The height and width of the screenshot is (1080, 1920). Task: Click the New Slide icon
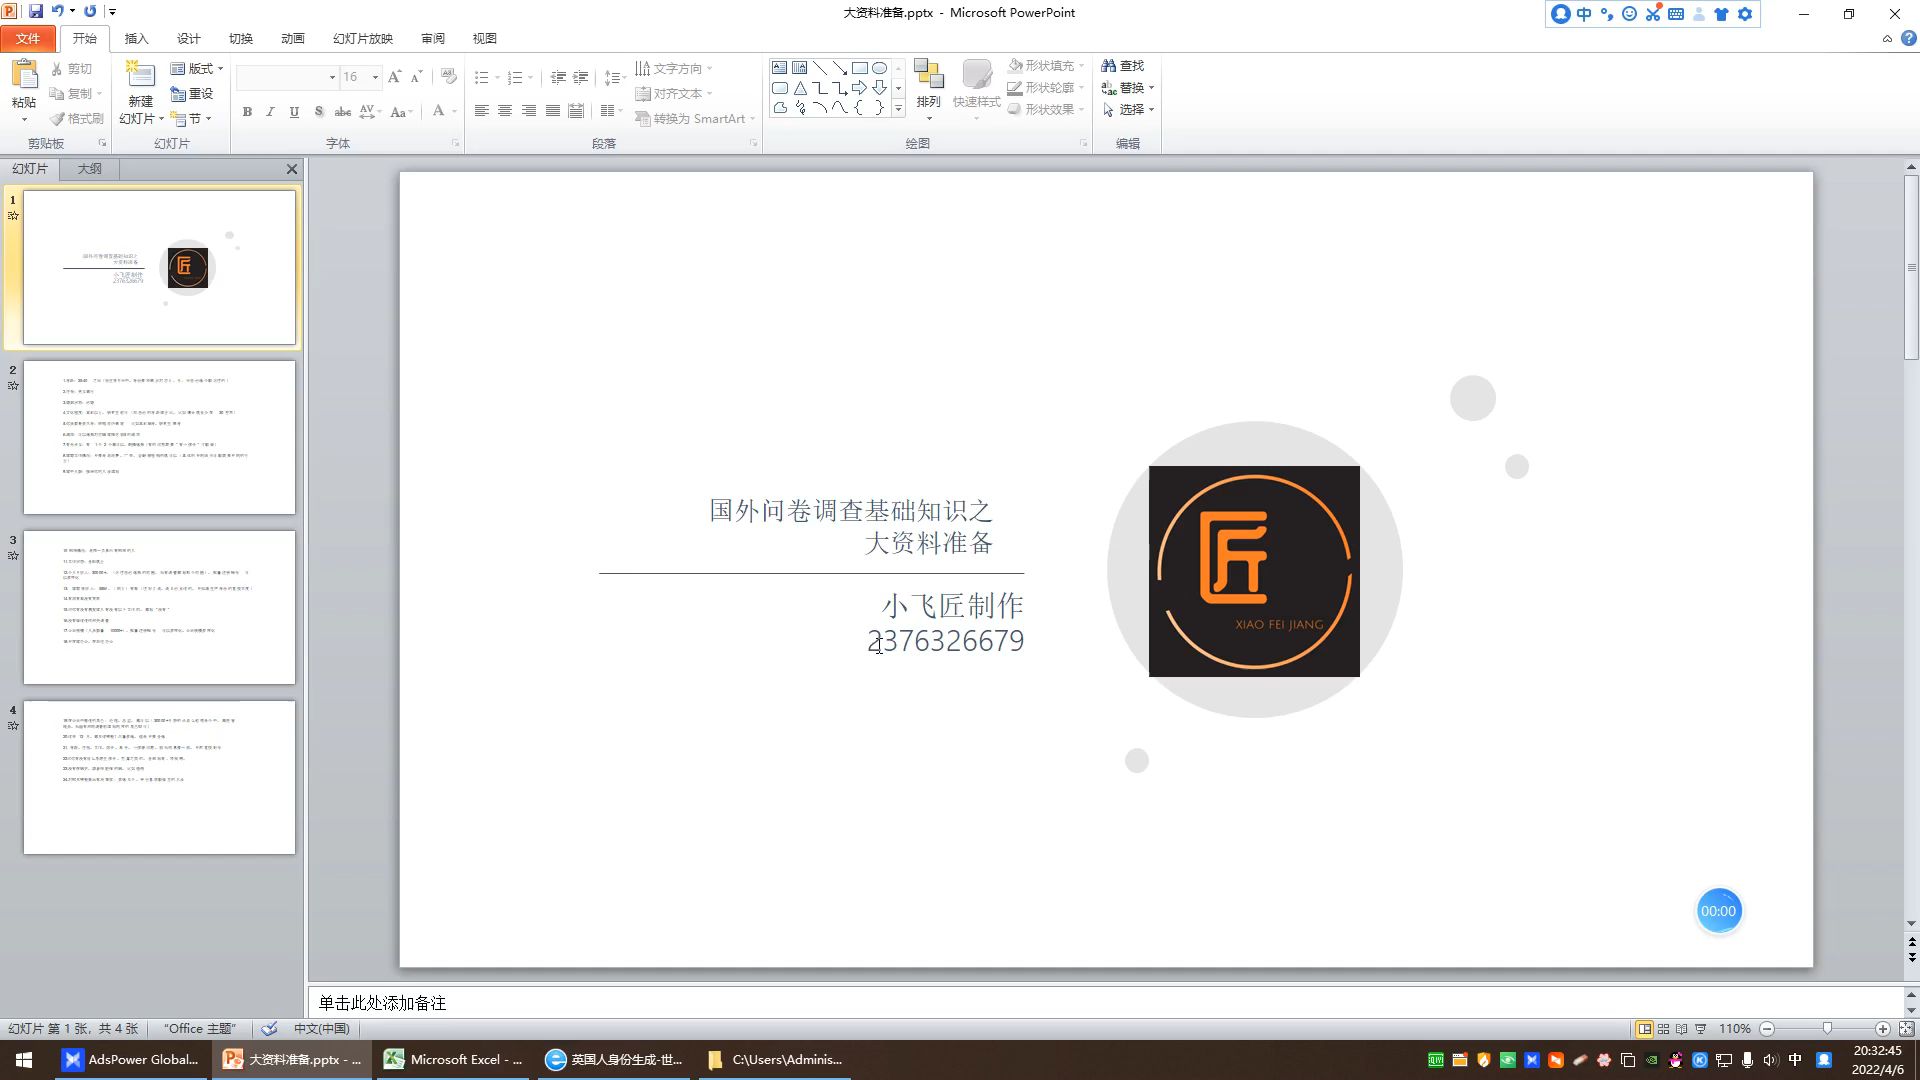point(140,75)
